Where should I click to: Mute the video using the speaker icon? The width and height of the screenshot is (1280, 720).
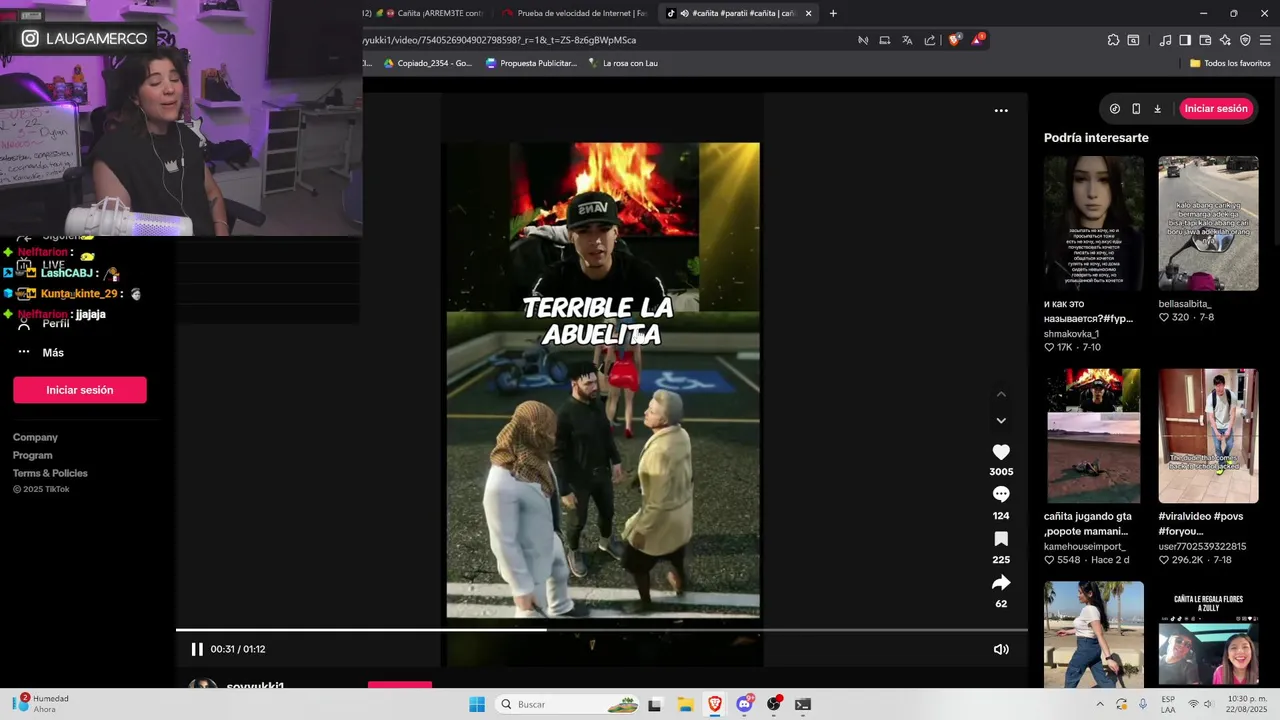click(x=1000, y=649)
